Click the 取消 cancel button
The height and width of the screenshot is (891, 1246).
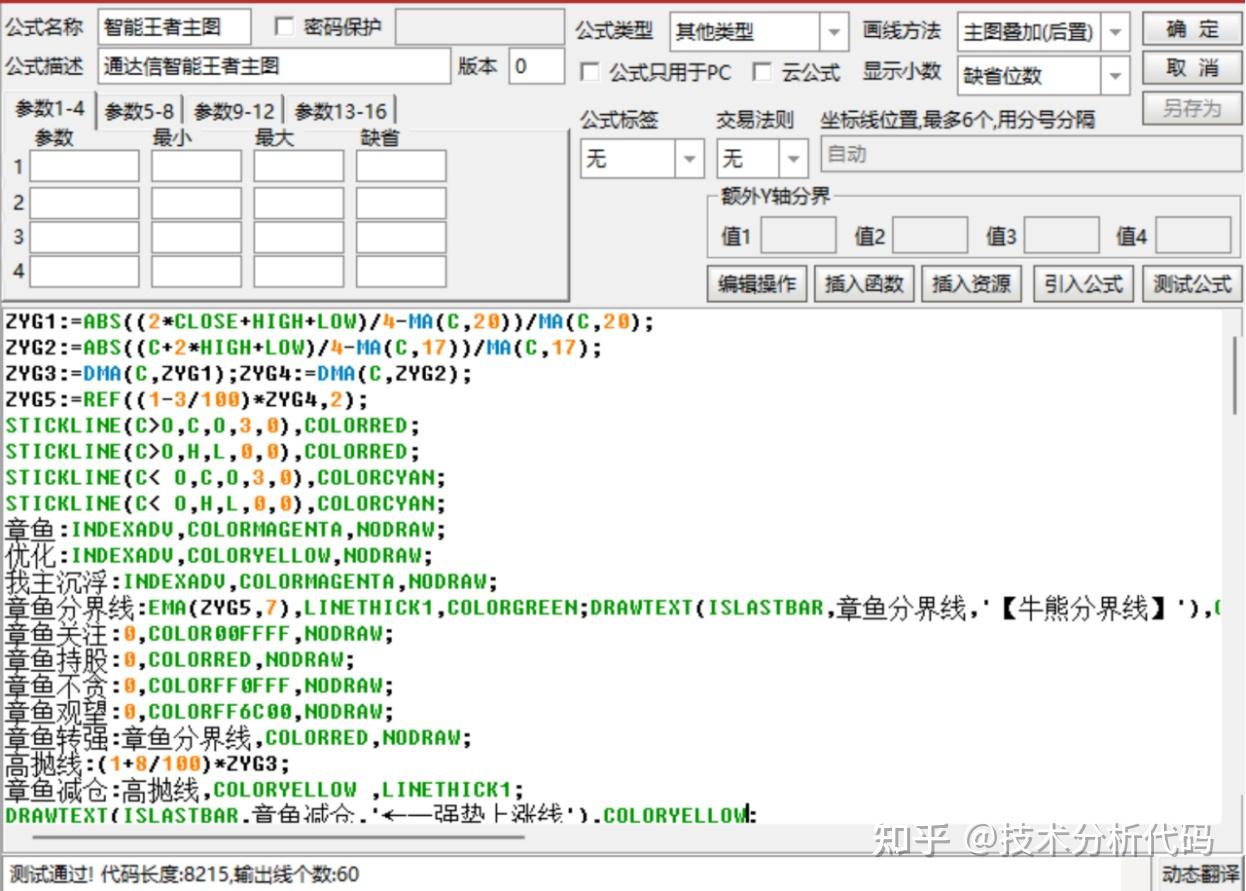coord(1192,68)
